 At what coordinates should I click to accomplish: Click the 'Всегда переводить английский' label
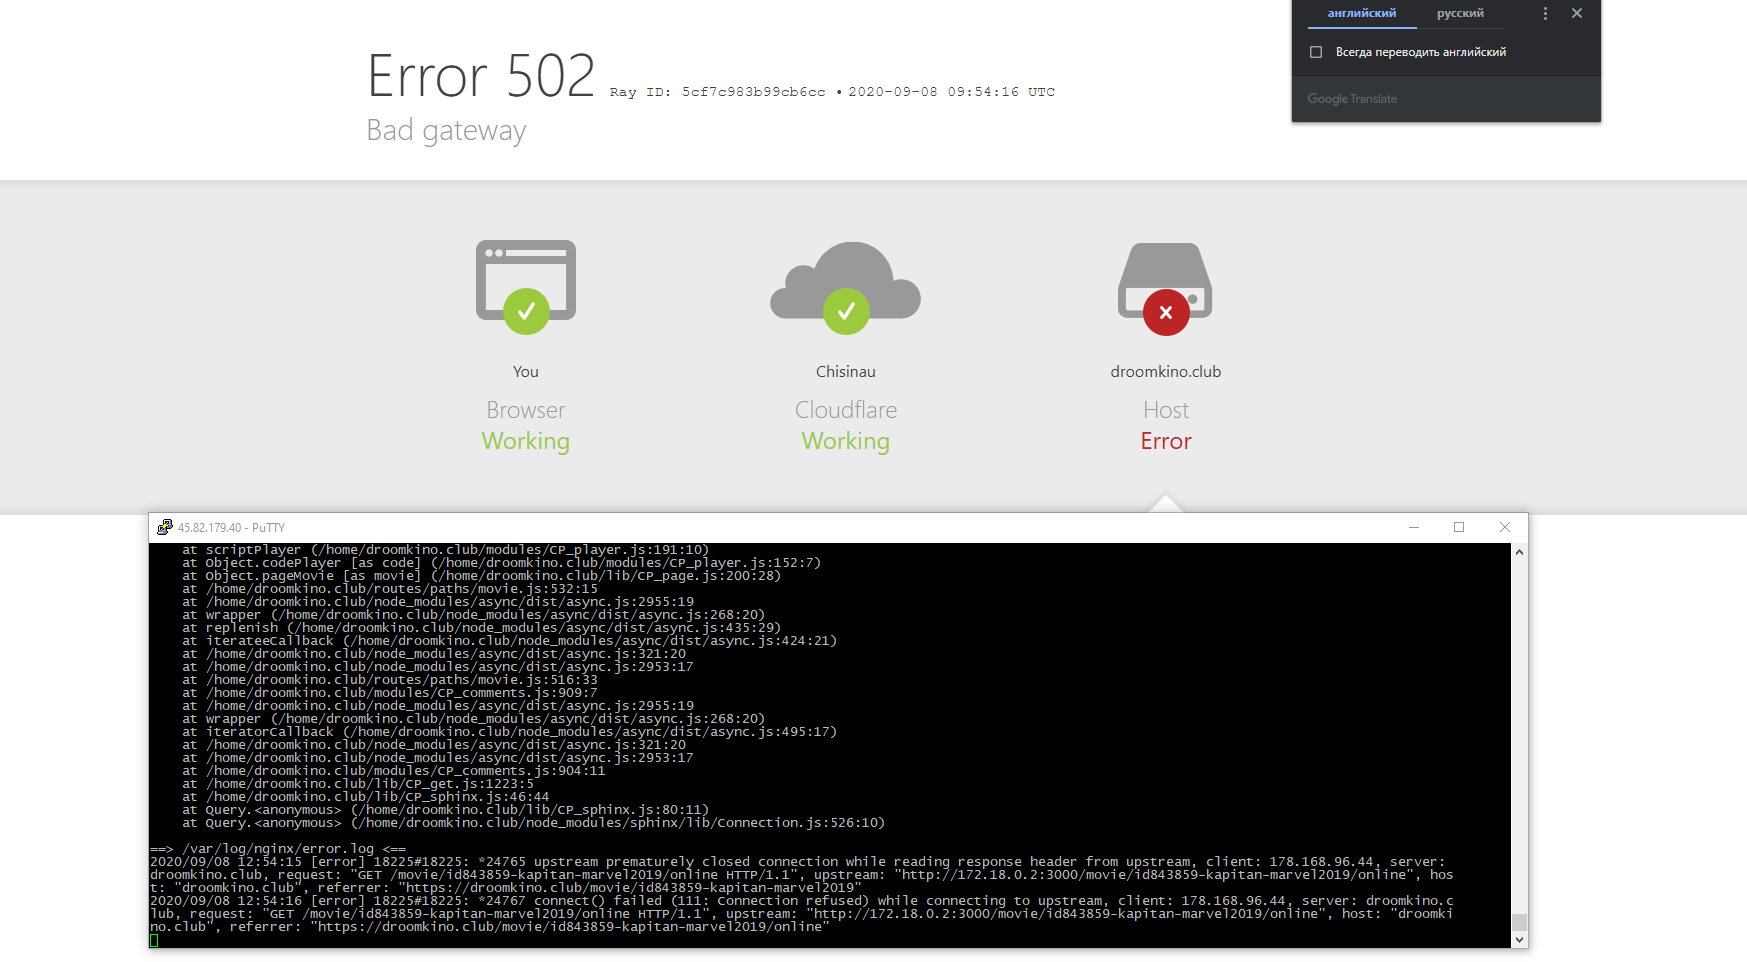[x=1421, y=52]
